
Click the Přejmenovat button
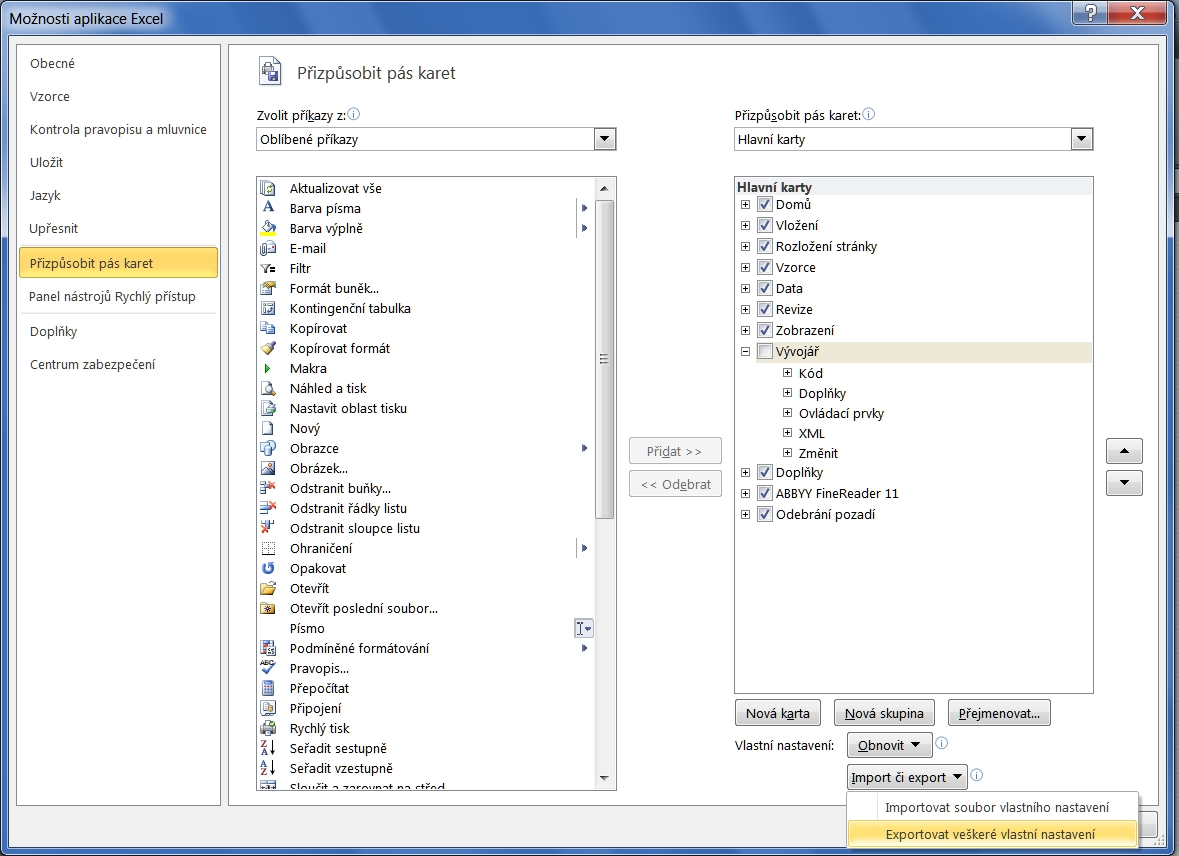[999, 713]
